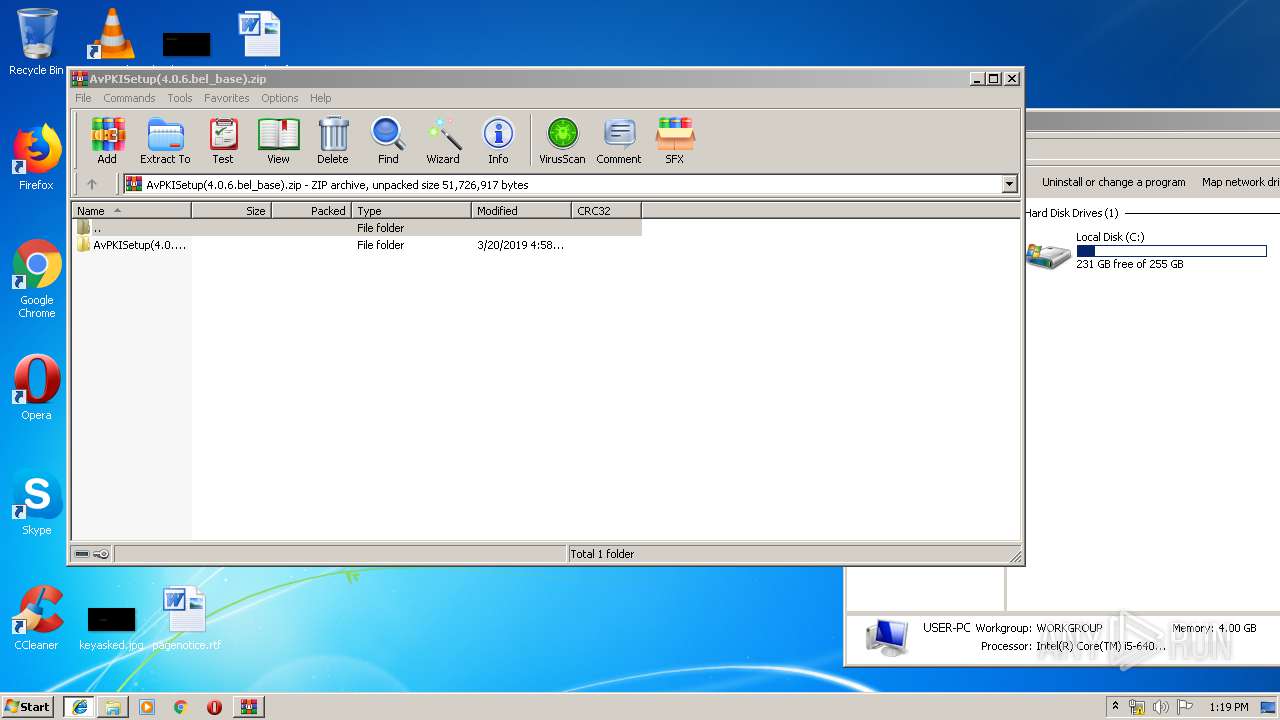
Task: Sort by Packed column header
Action: tap(311, 210)
